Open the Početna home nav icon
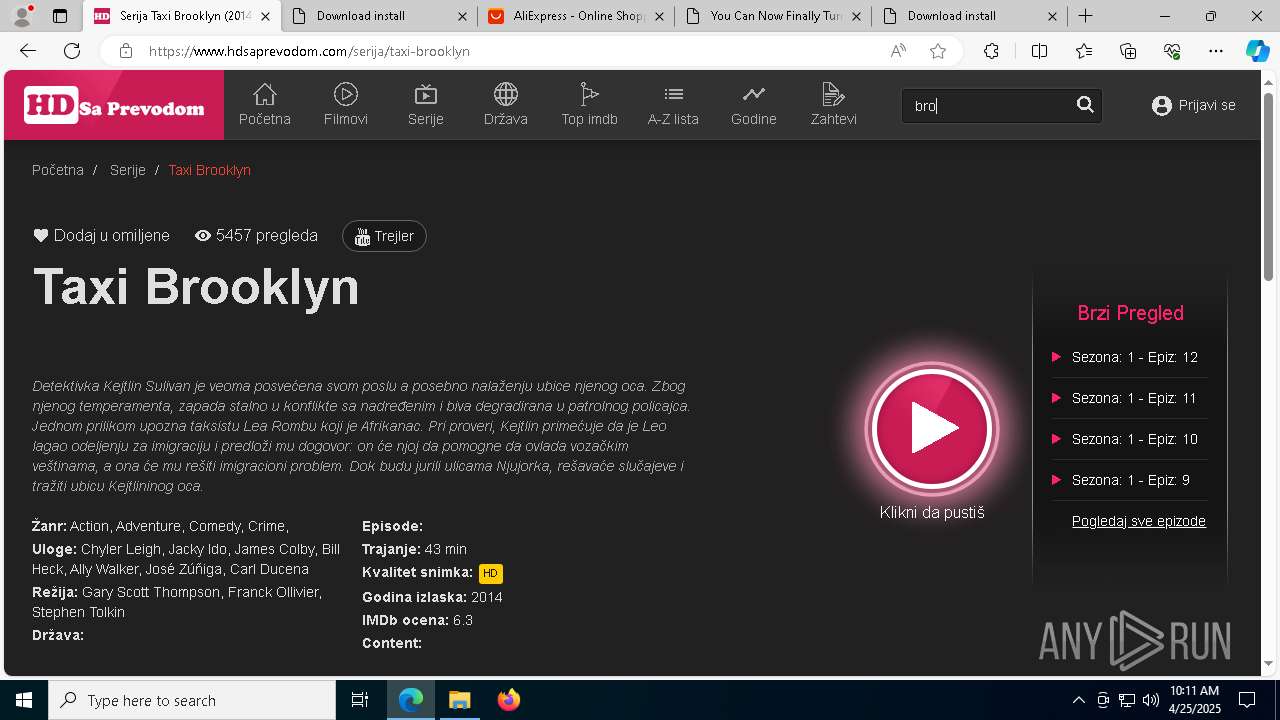This screenshot has height=720, width=1280. click(x=264, y=105)
